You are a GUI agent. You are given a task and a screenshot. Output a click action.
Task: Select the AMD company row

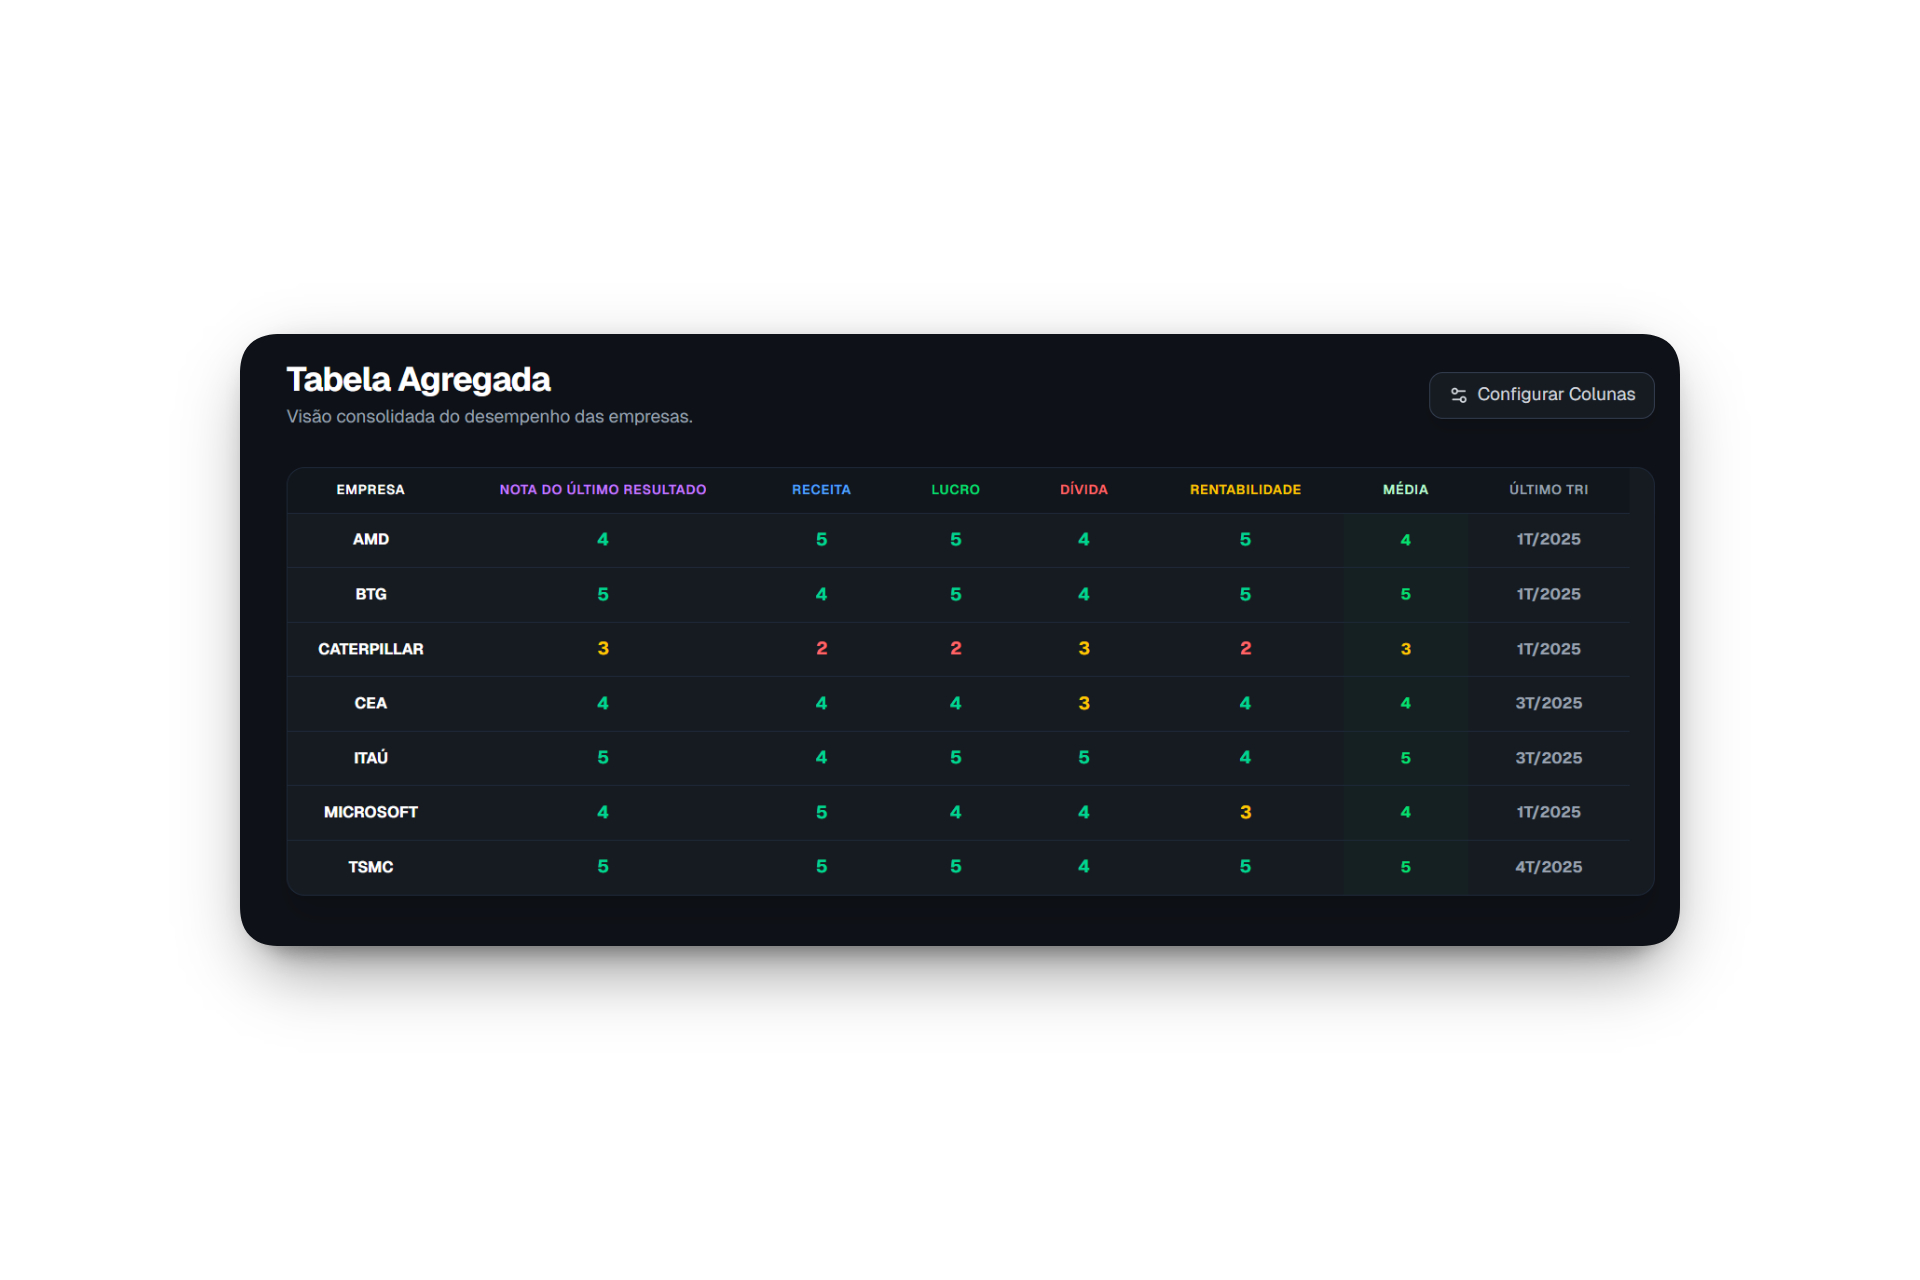coord(370,539)
